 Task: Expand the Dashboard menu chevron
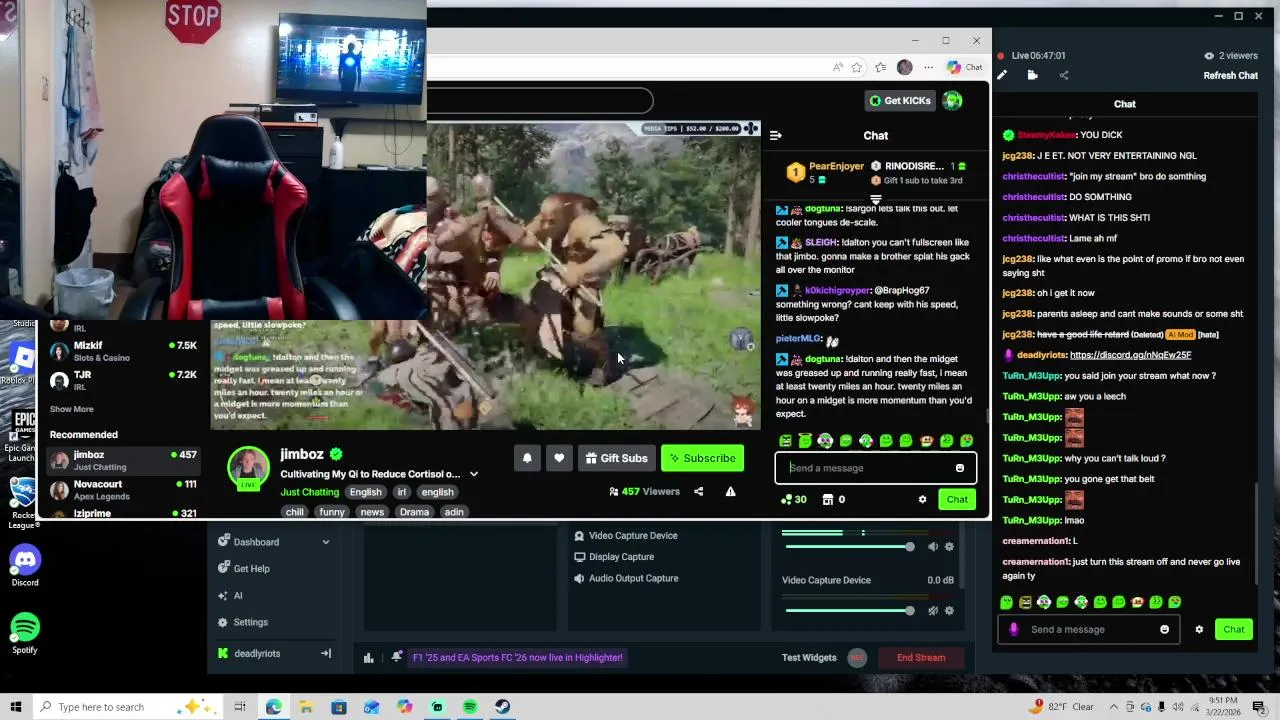[x=325, y=542]
